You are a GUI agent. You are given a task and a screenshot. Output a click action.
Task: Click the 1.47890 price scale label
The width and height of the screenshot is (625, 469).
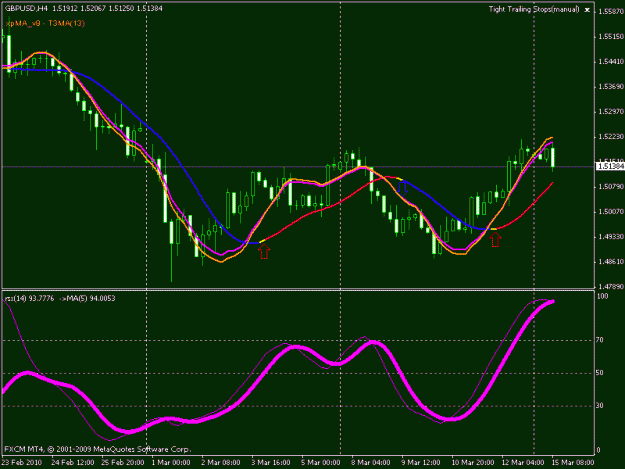[x=611, y=287]
